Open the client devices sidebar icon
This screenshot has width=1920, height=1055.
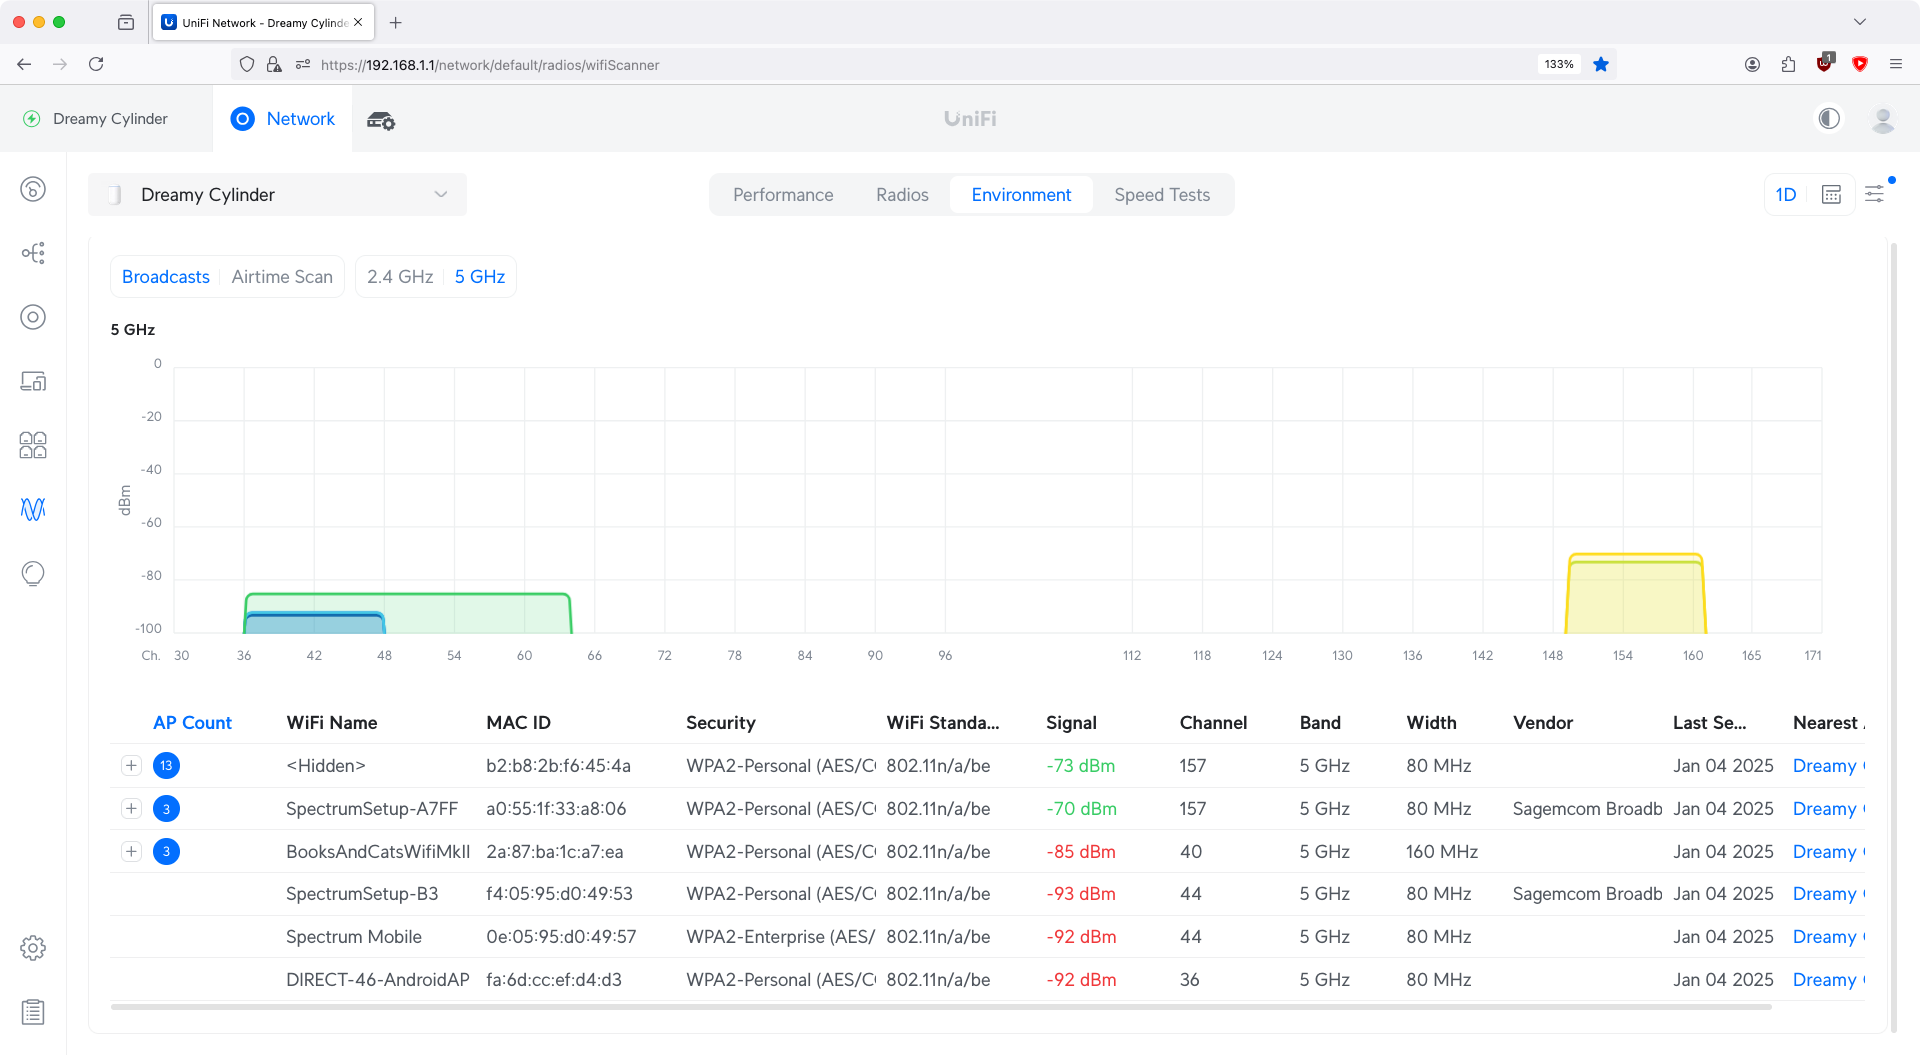pyautogui.click(x=33, y=381)
